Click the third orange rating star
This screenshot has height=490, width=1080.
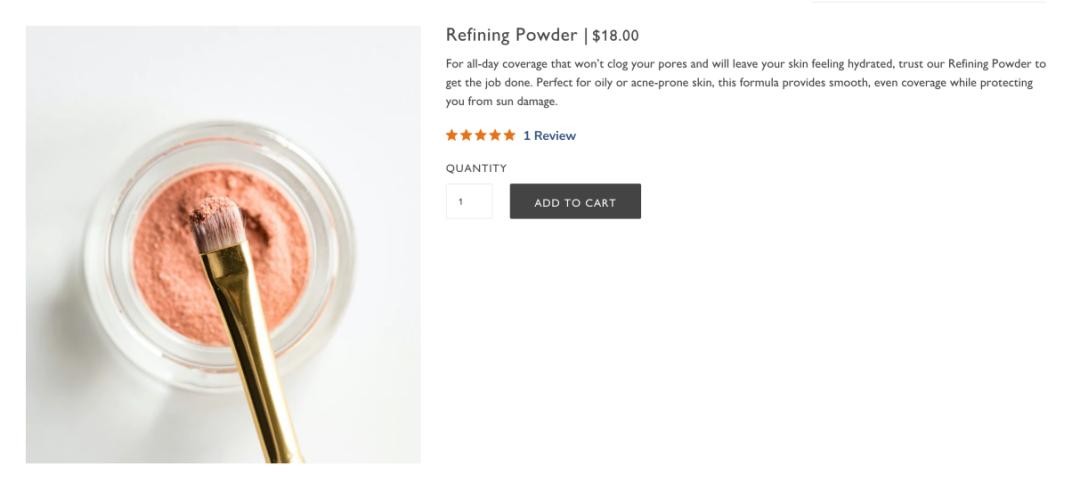(x=481, y=135)
